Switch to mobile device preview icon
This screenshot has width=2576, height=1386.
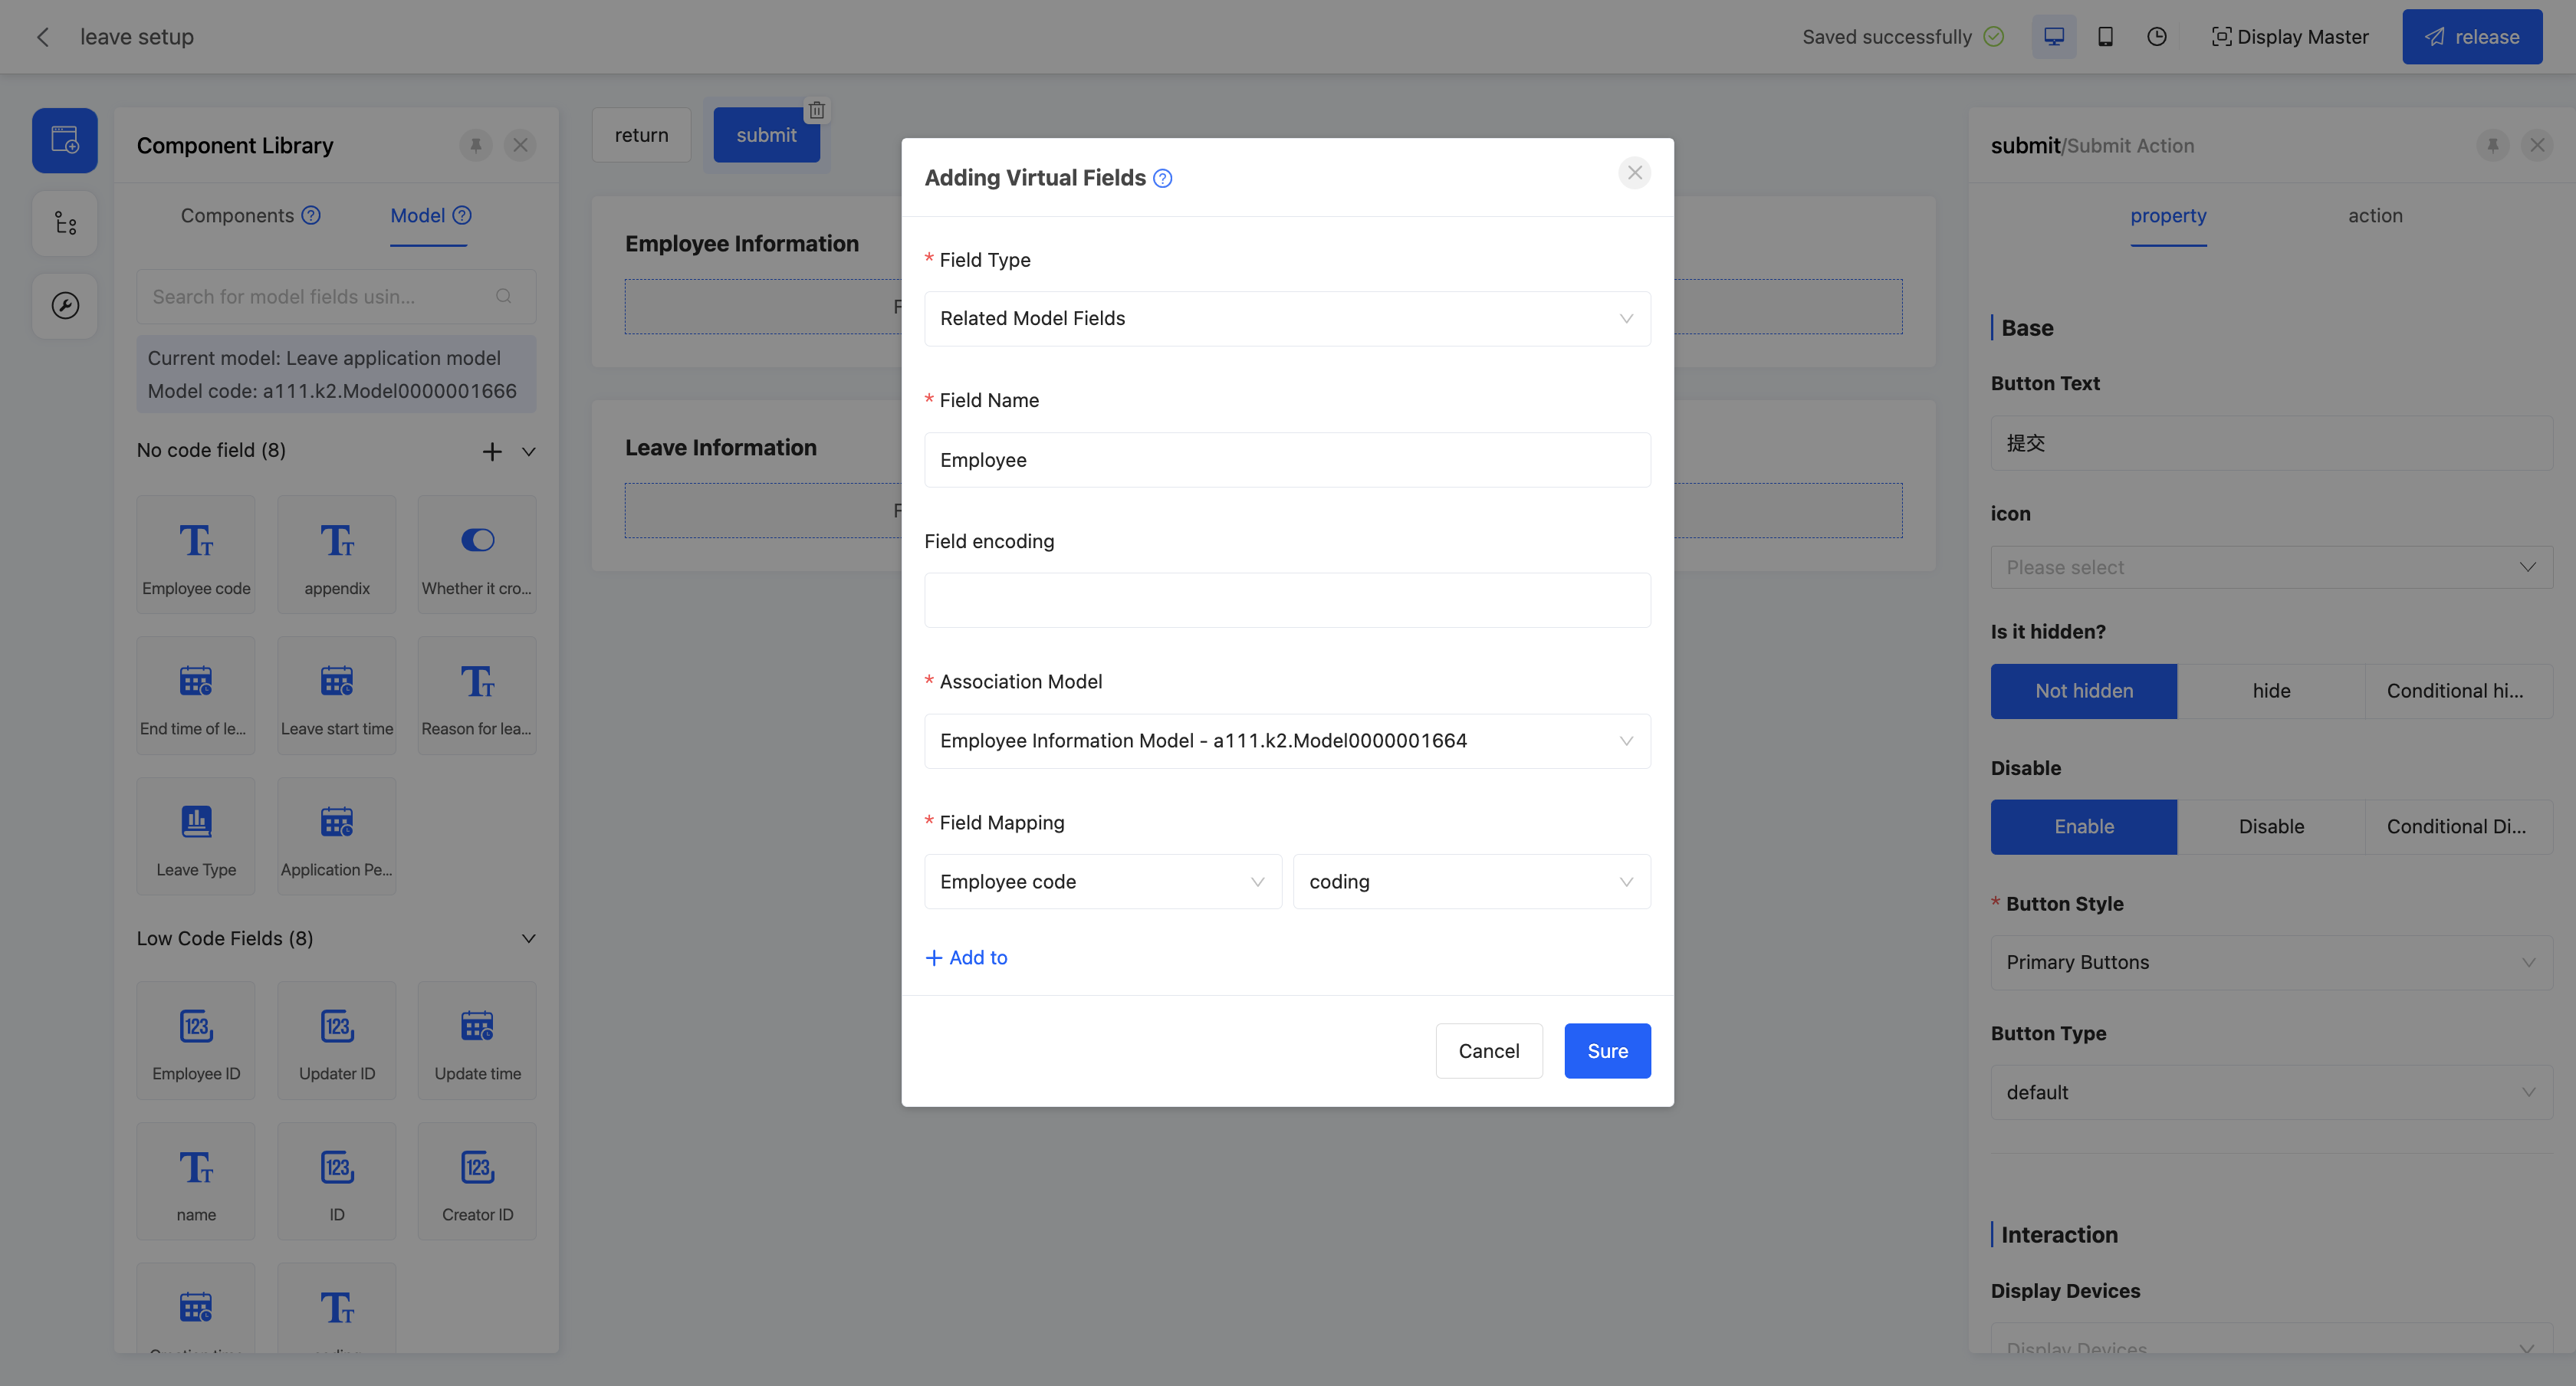point(2105,37)
